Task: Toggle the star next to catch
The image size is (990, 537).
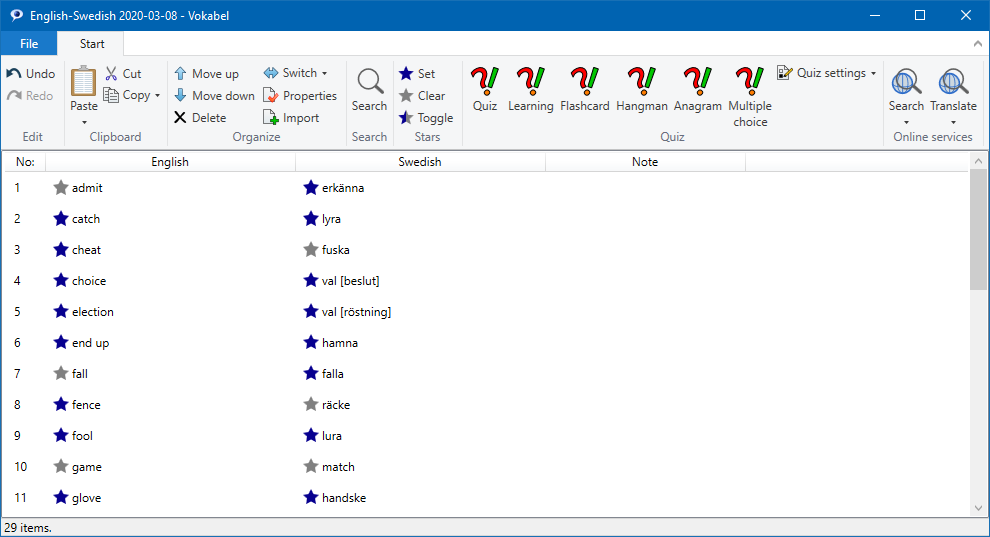Action: [x=61, y=218]
